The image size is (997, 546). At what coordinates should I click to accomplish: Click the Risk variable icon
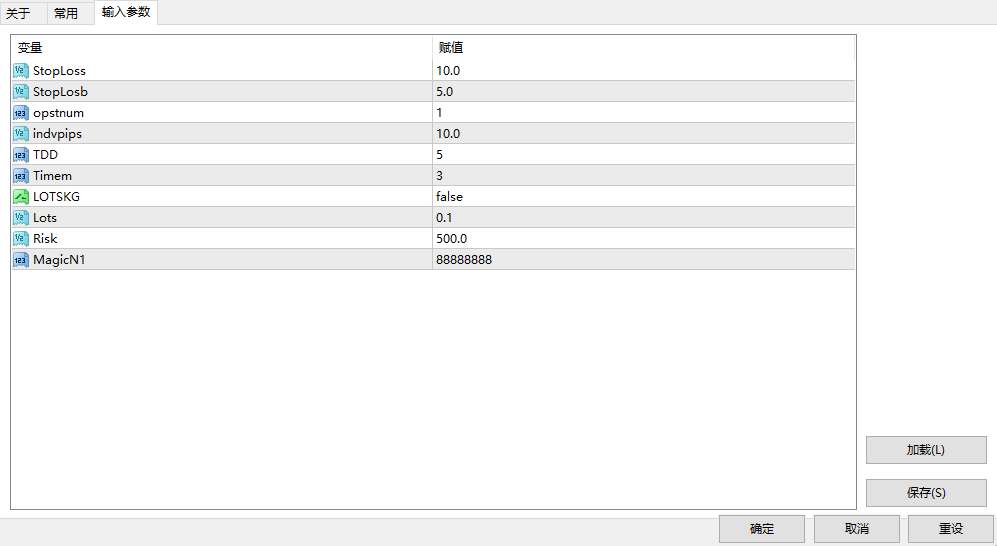pos(21,239)
